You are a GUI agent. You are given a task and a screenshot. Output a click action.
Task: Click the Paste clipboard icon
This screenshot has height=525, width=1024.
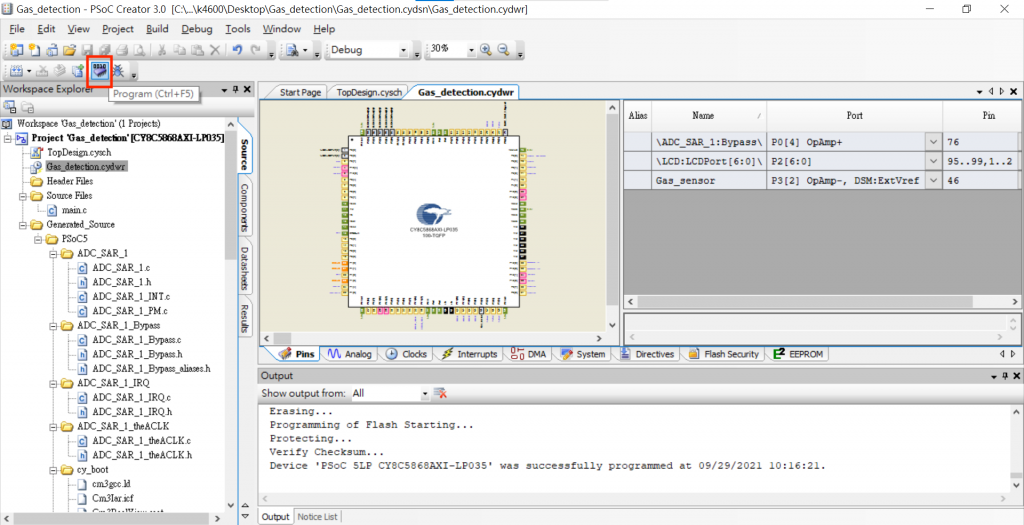[x=197, y=50]
